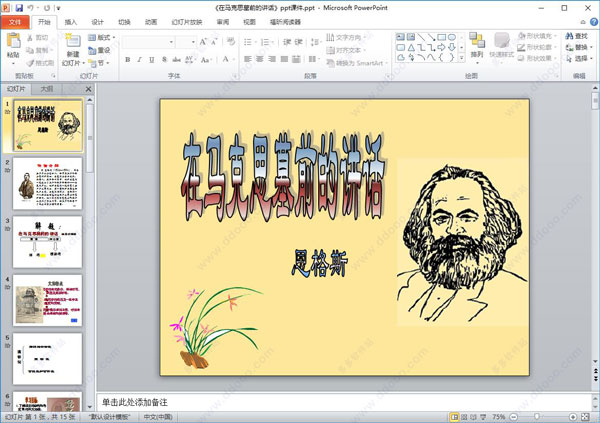Viewport: 600px width, 423px height.
Task: Select the Oval shape in gallery
Action: [x=452, y=37]
